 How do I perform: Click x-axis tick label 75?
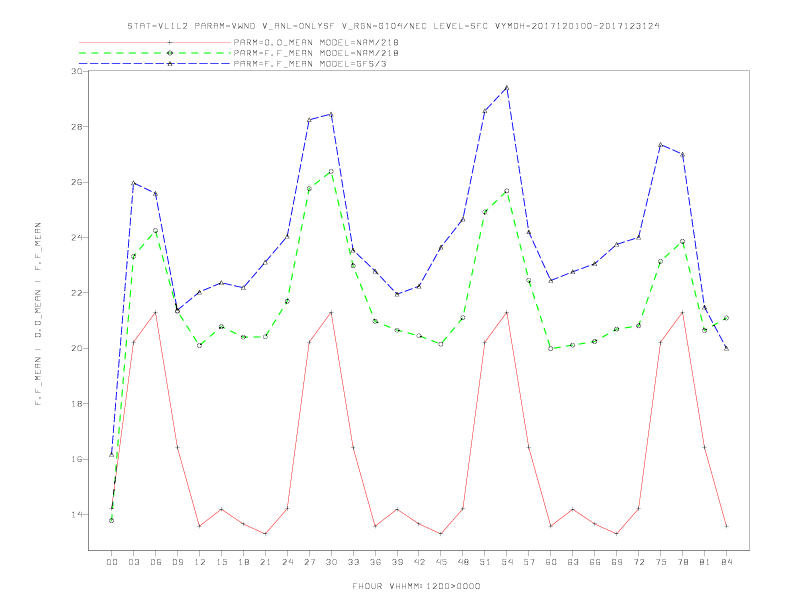tap(661, 562)
